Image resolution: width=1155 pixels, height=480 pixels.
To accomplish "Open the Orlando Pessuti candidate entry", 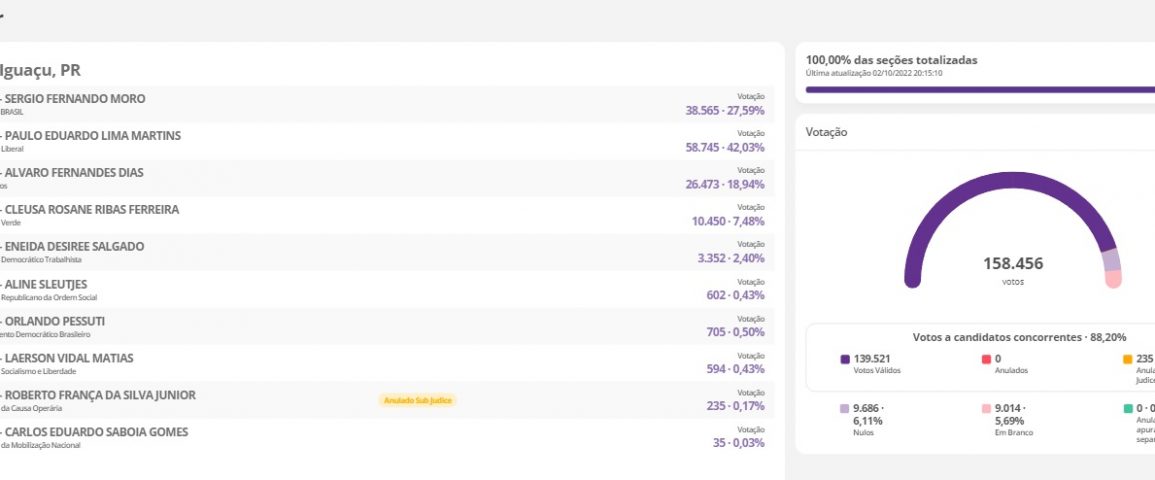I will click(386, 327).
